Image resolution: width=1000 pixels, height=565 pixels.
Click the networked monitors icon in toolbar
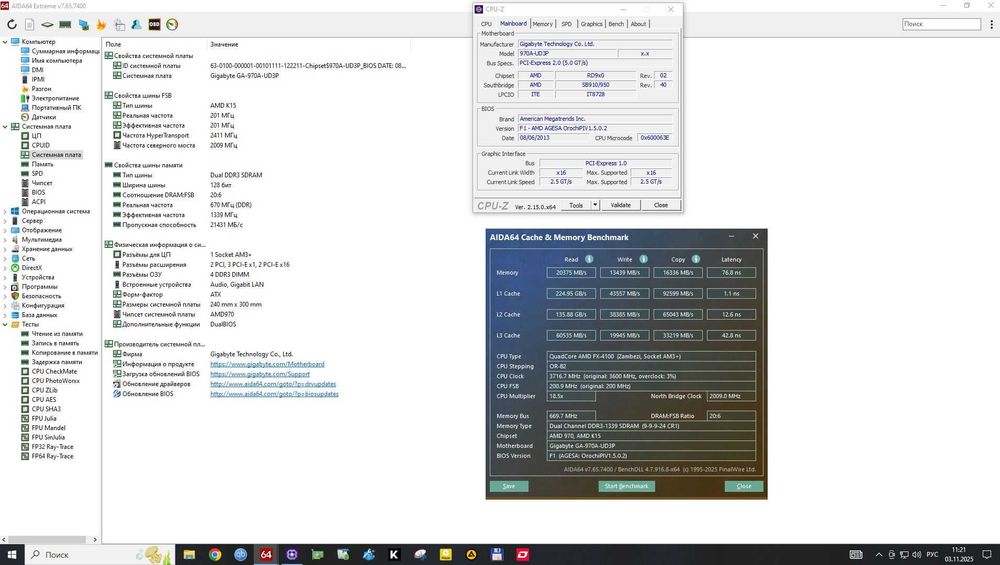[x=84, y=24]
